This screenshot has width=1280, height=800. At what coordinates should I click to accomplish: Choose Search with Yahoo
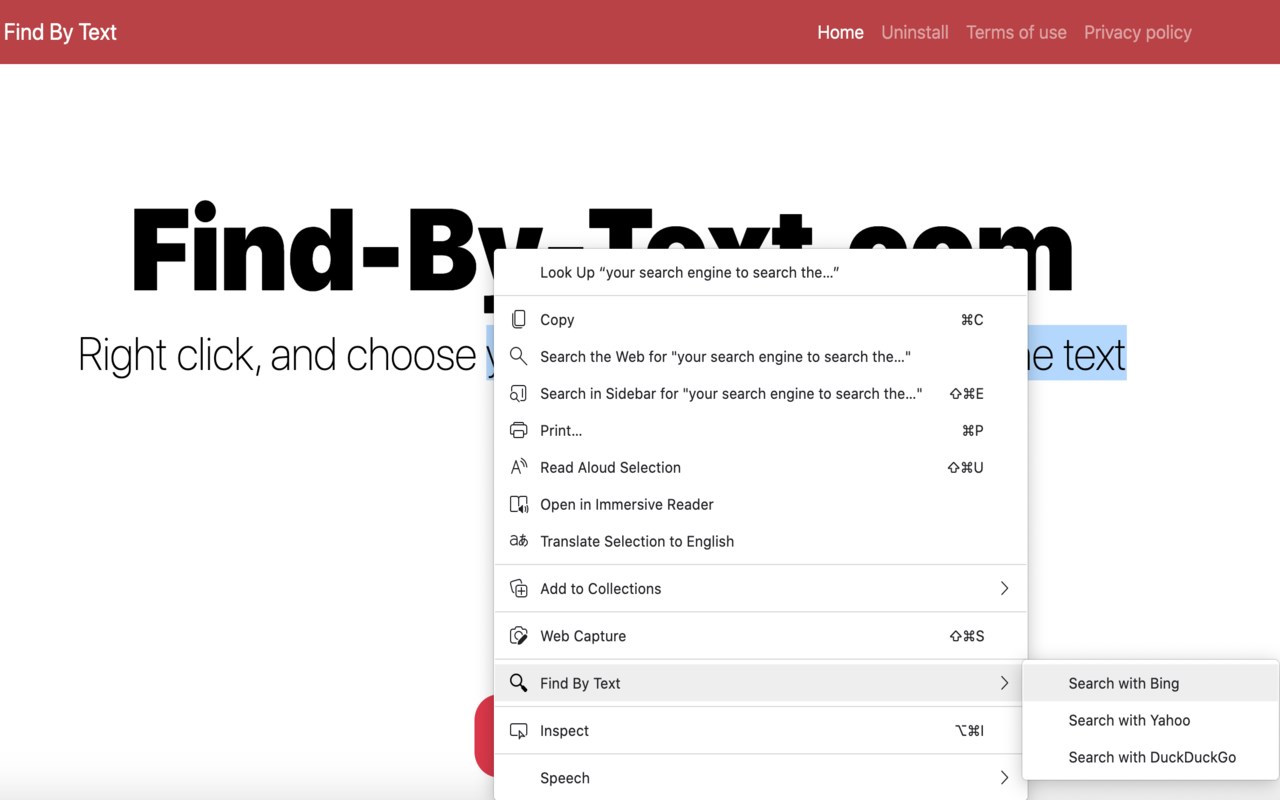click(x=1150, y=720)
